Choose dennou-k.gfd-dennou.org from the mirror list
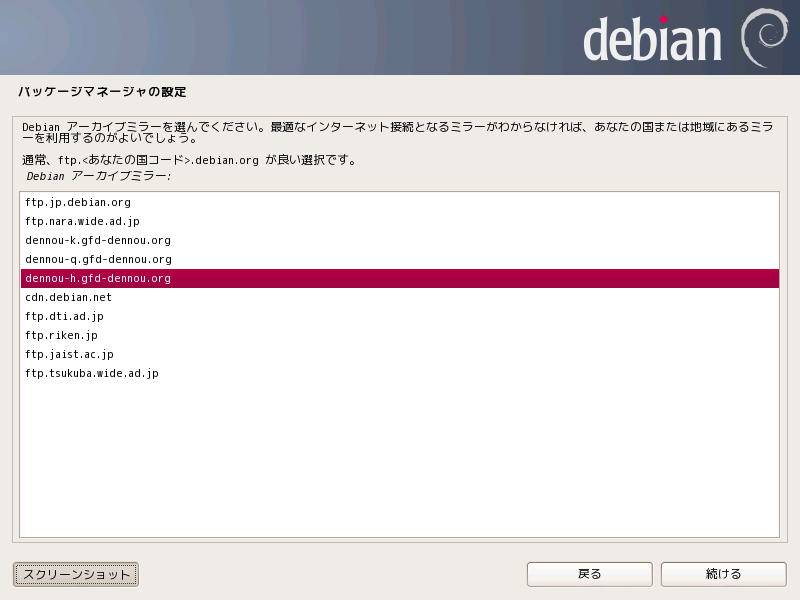This screenshot has width=800, height=600. (x=399, y=240)
